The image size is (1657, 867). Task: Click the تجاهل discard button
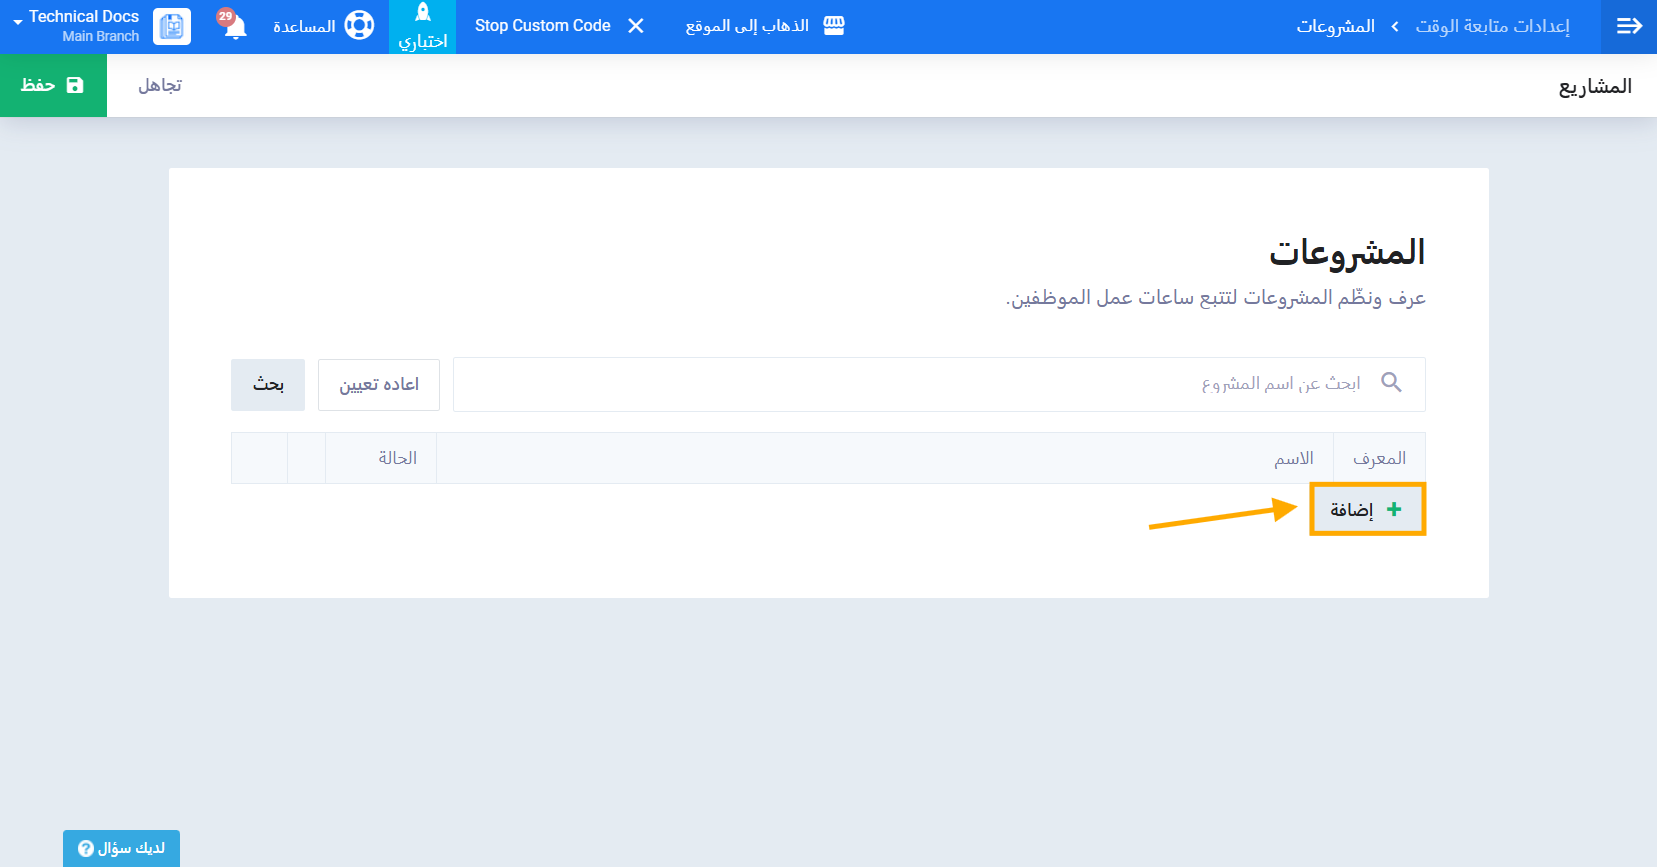[x=160, y=85]
